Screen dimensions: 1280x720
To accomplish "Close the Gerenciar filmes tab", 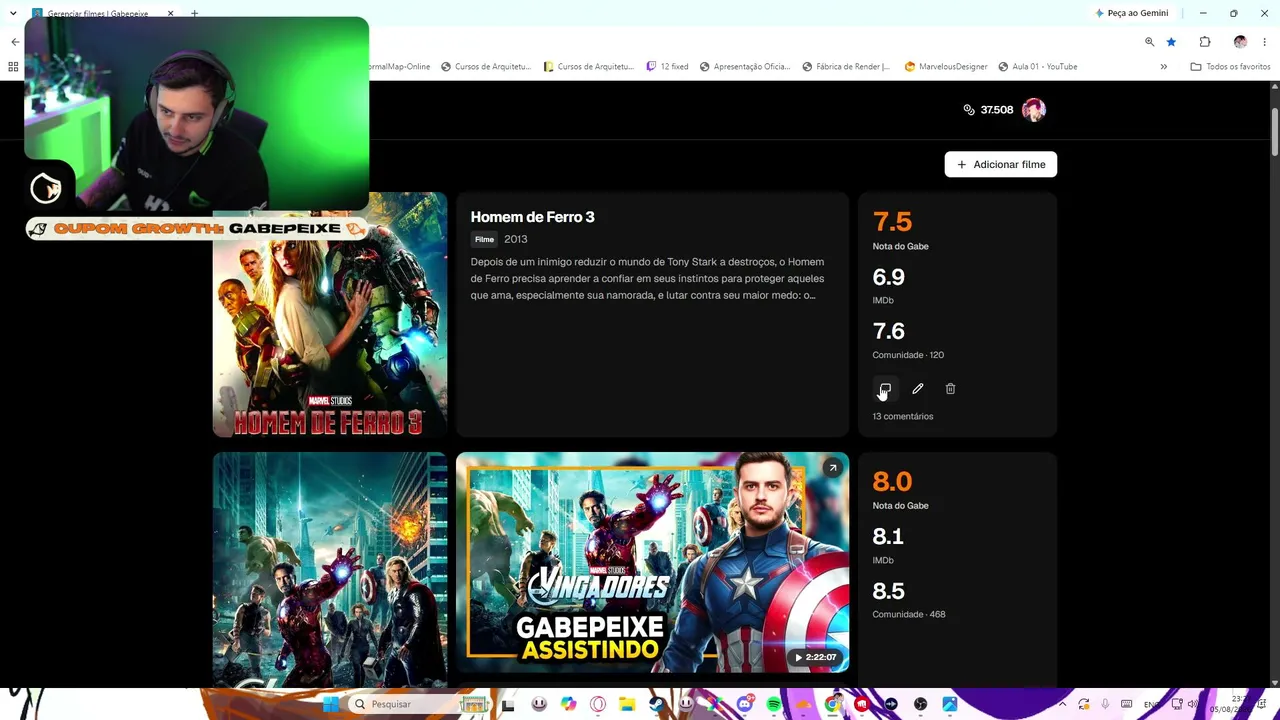I will [x=170, y=14].
